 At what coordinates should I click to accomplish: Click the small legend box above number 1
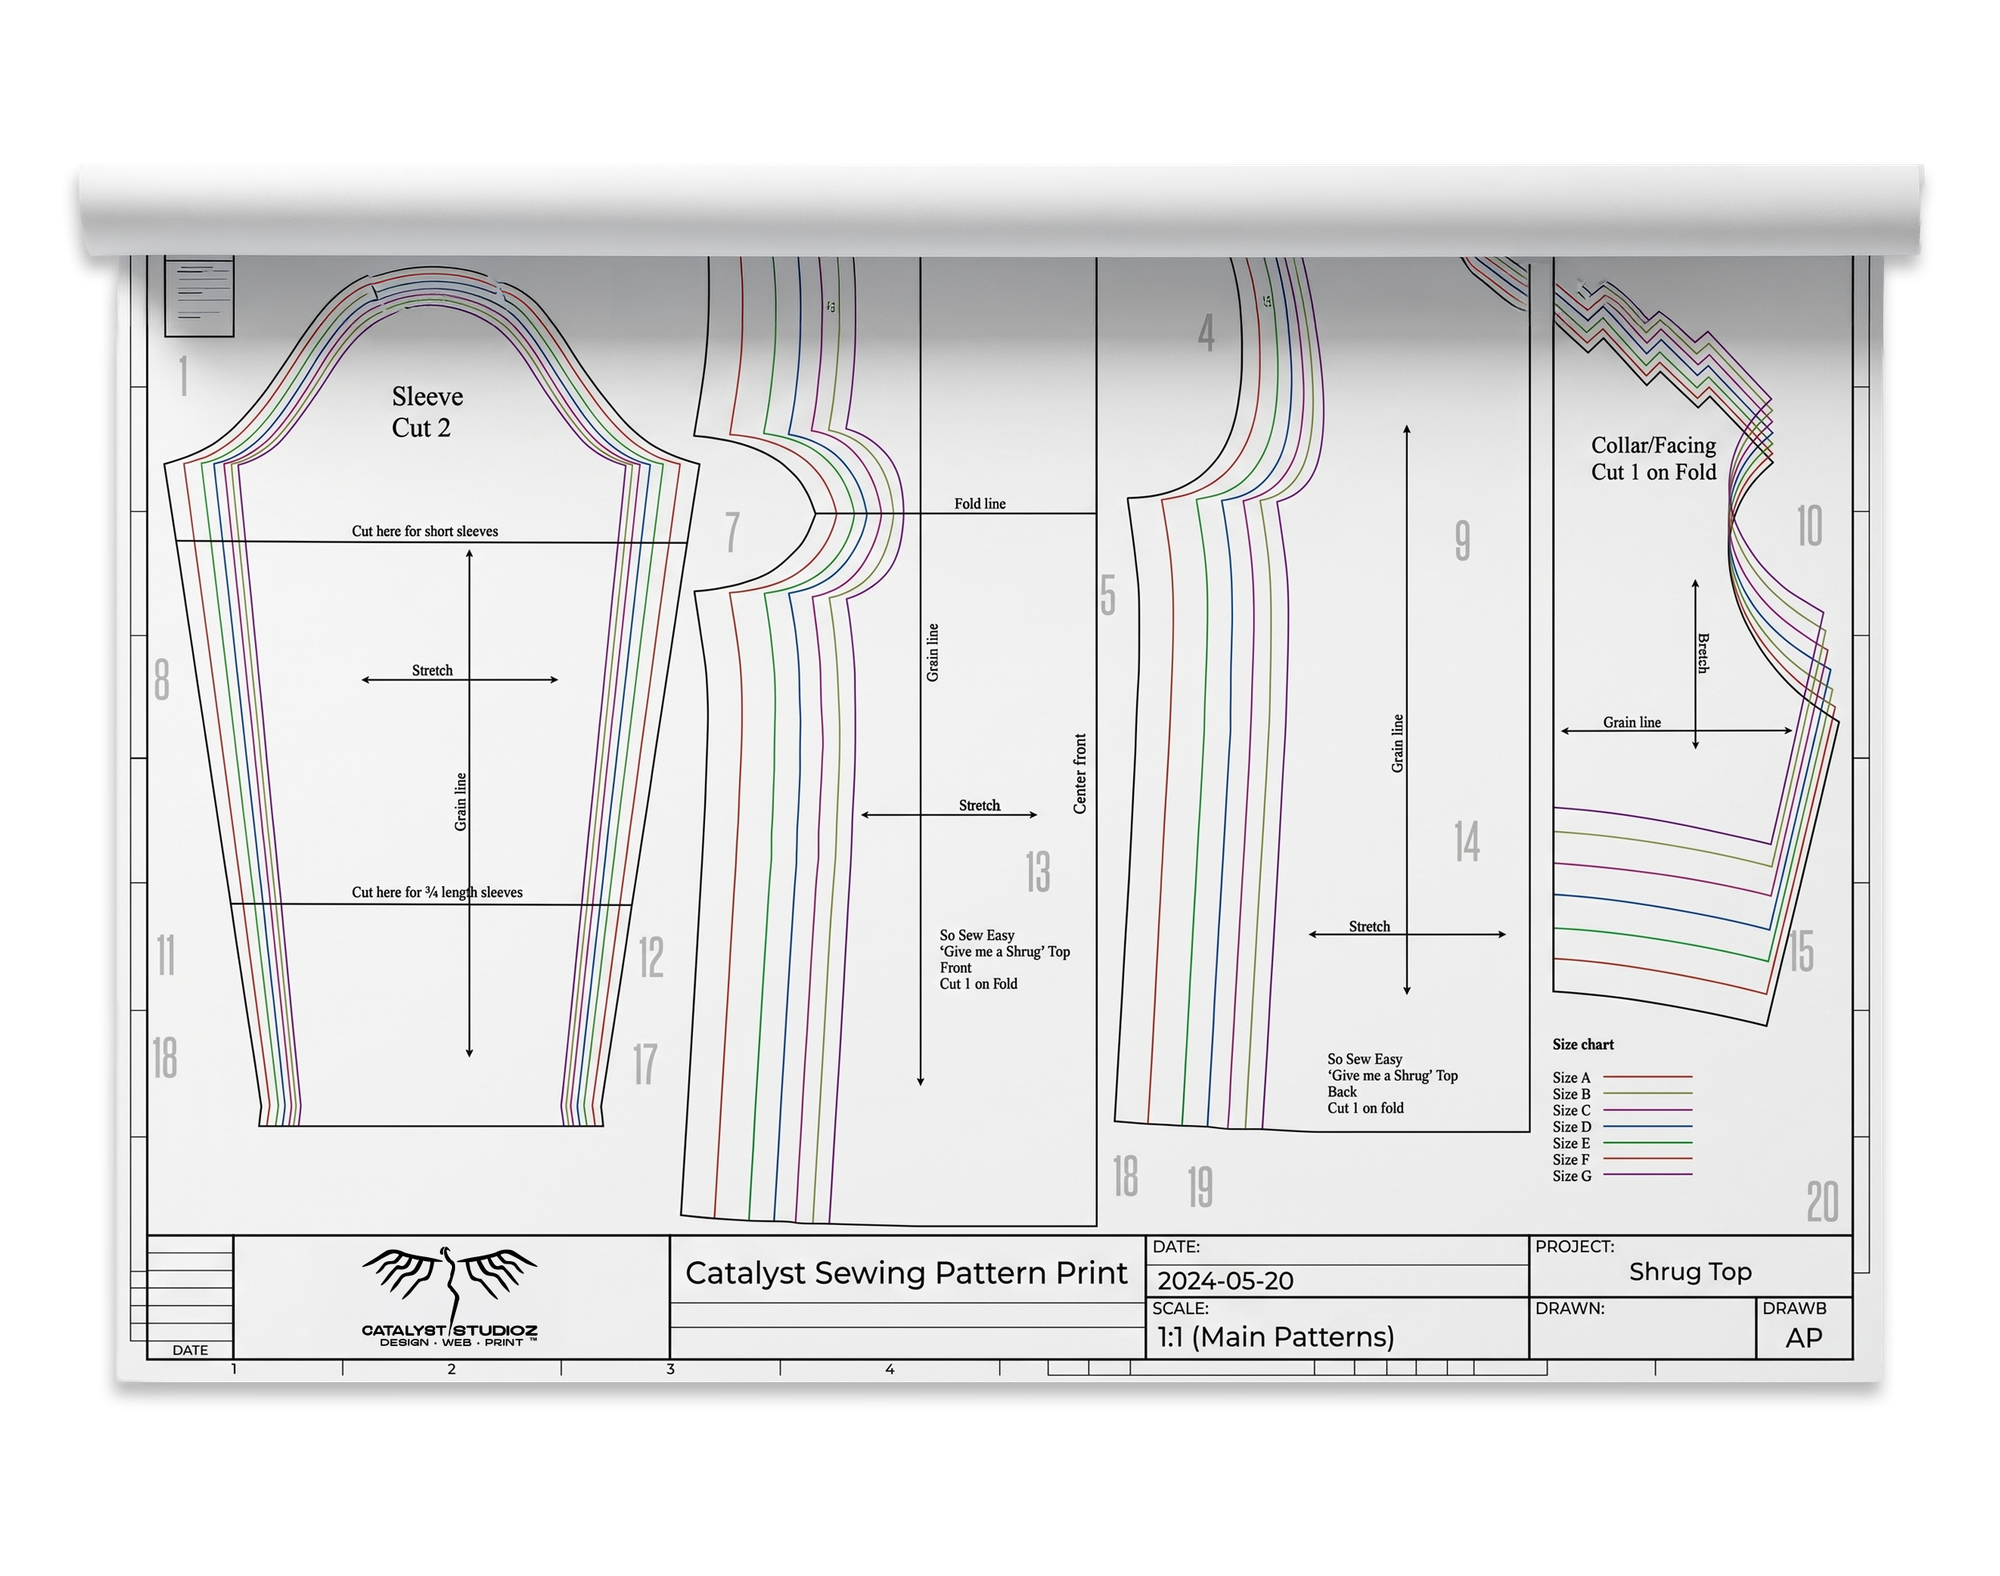pyautogui.click(x=199, y=296)
